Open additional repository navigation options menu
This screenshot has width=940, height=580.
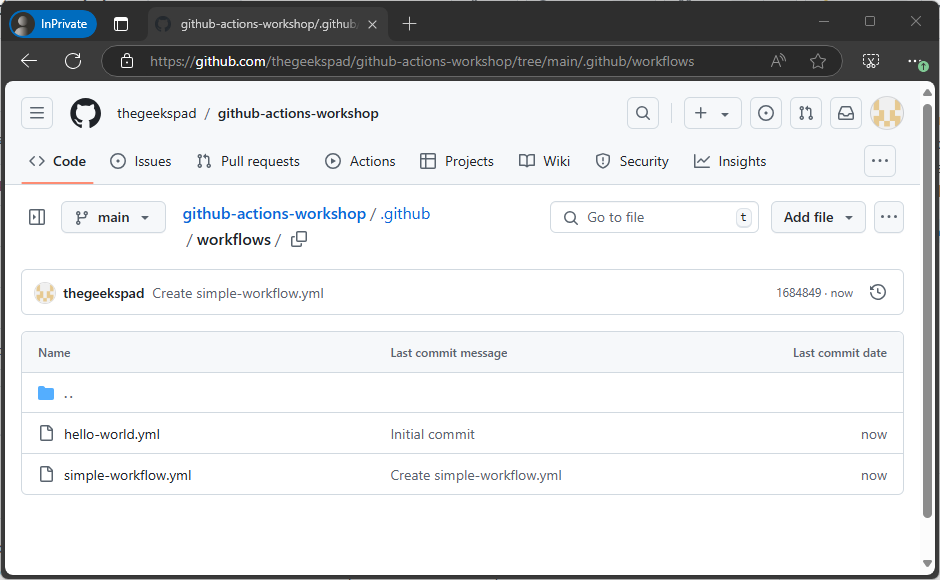click(879, 161)
